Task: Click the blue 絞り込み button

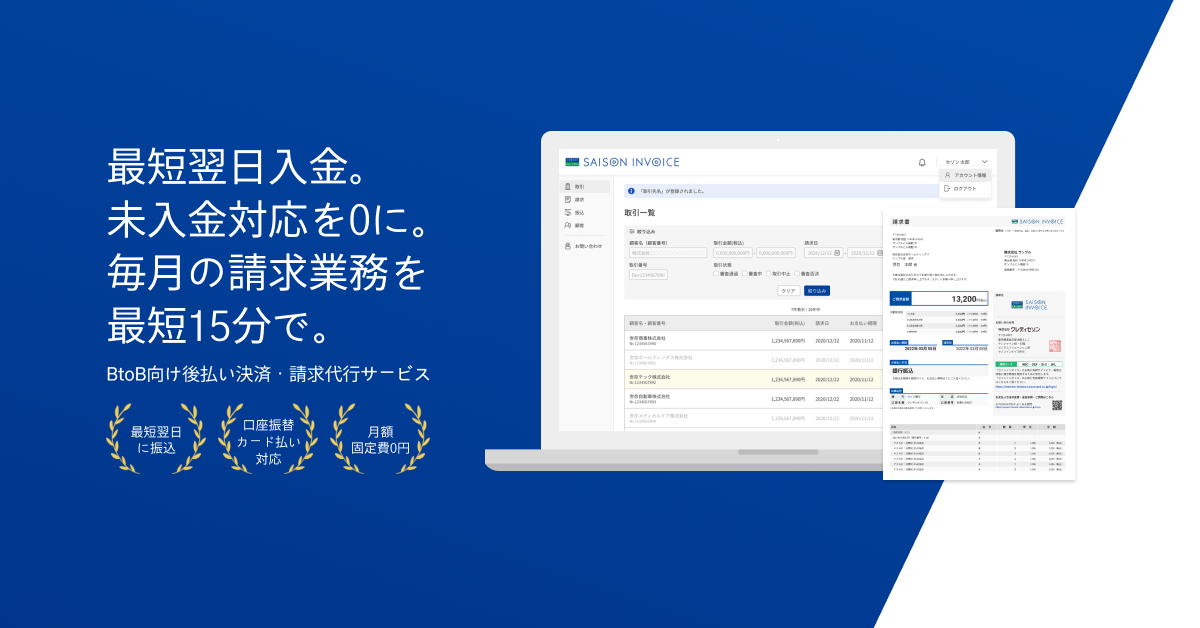Action: tap(817, 291)
